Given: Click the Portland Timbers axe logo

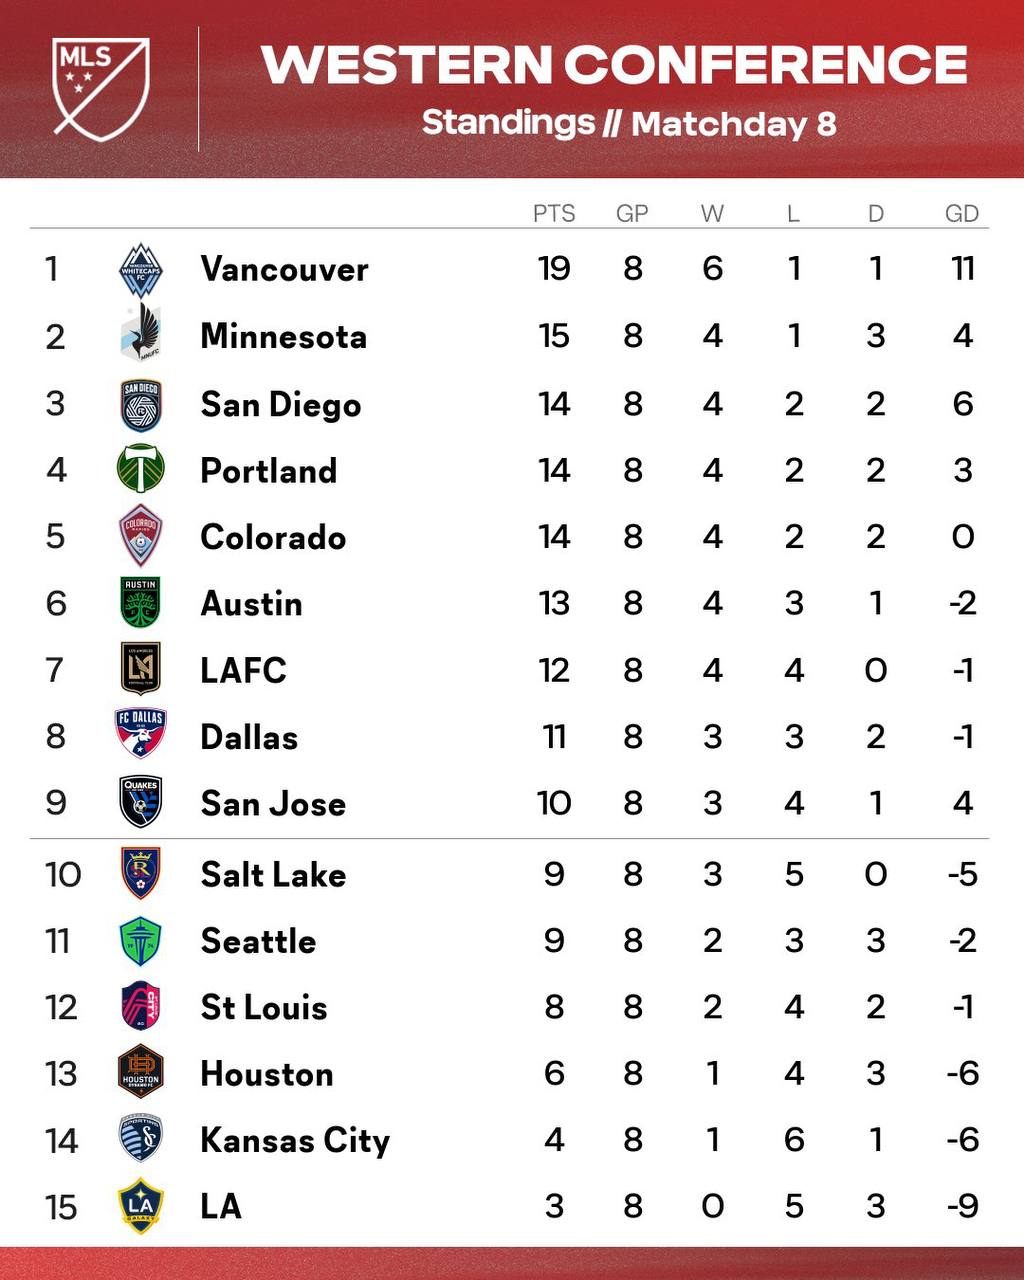Looking at the screenshot, I should [x=140, y=469].
